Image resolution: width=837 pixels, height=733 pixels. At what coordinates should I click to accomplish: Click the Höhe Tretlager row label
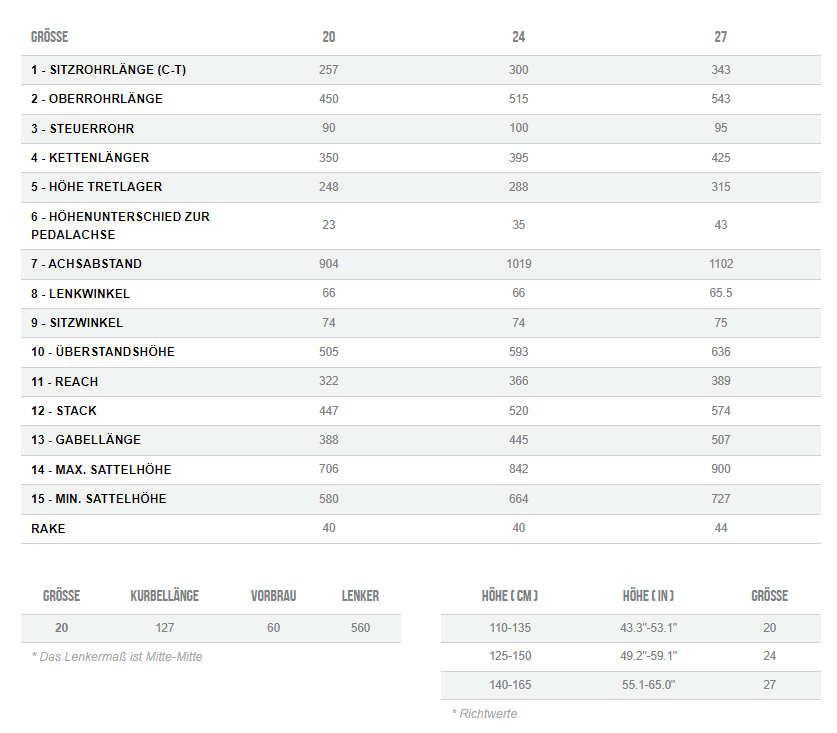click(97, 187)
